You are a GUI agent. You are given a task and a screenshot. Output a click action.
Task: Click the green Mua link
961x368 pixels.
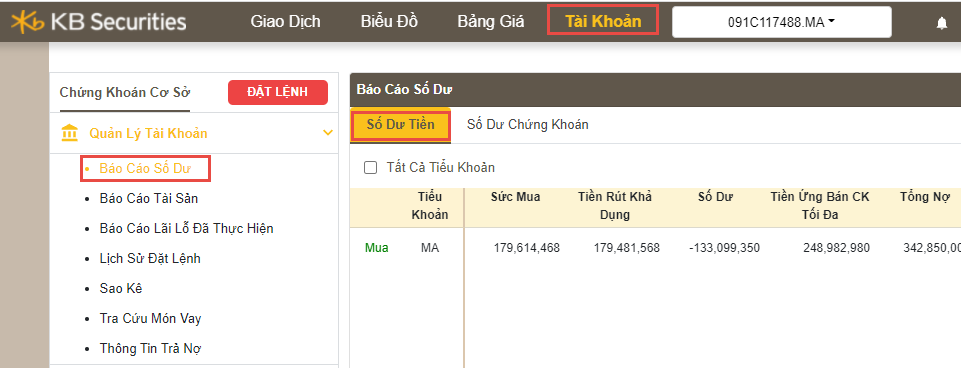click(x=377, y=248)
